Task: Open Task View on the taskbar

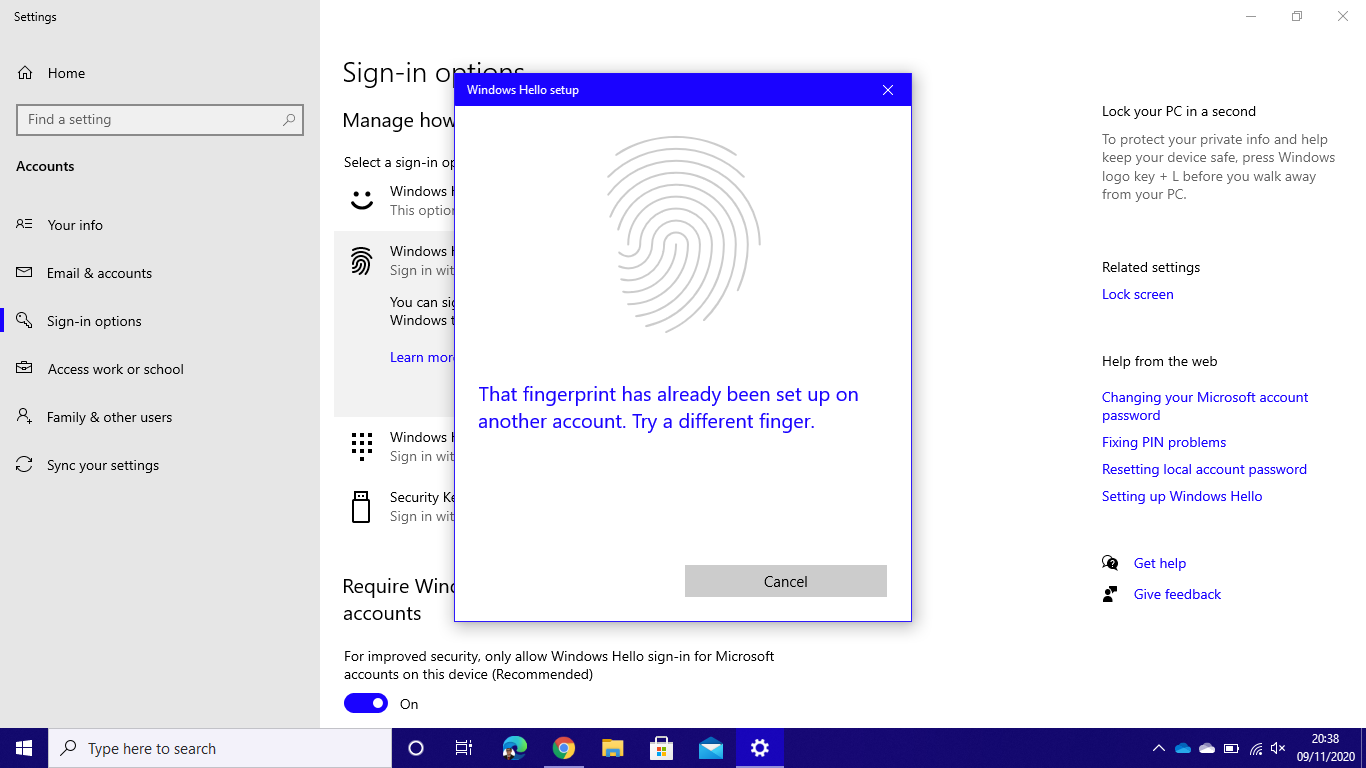Action: [464, 748]
